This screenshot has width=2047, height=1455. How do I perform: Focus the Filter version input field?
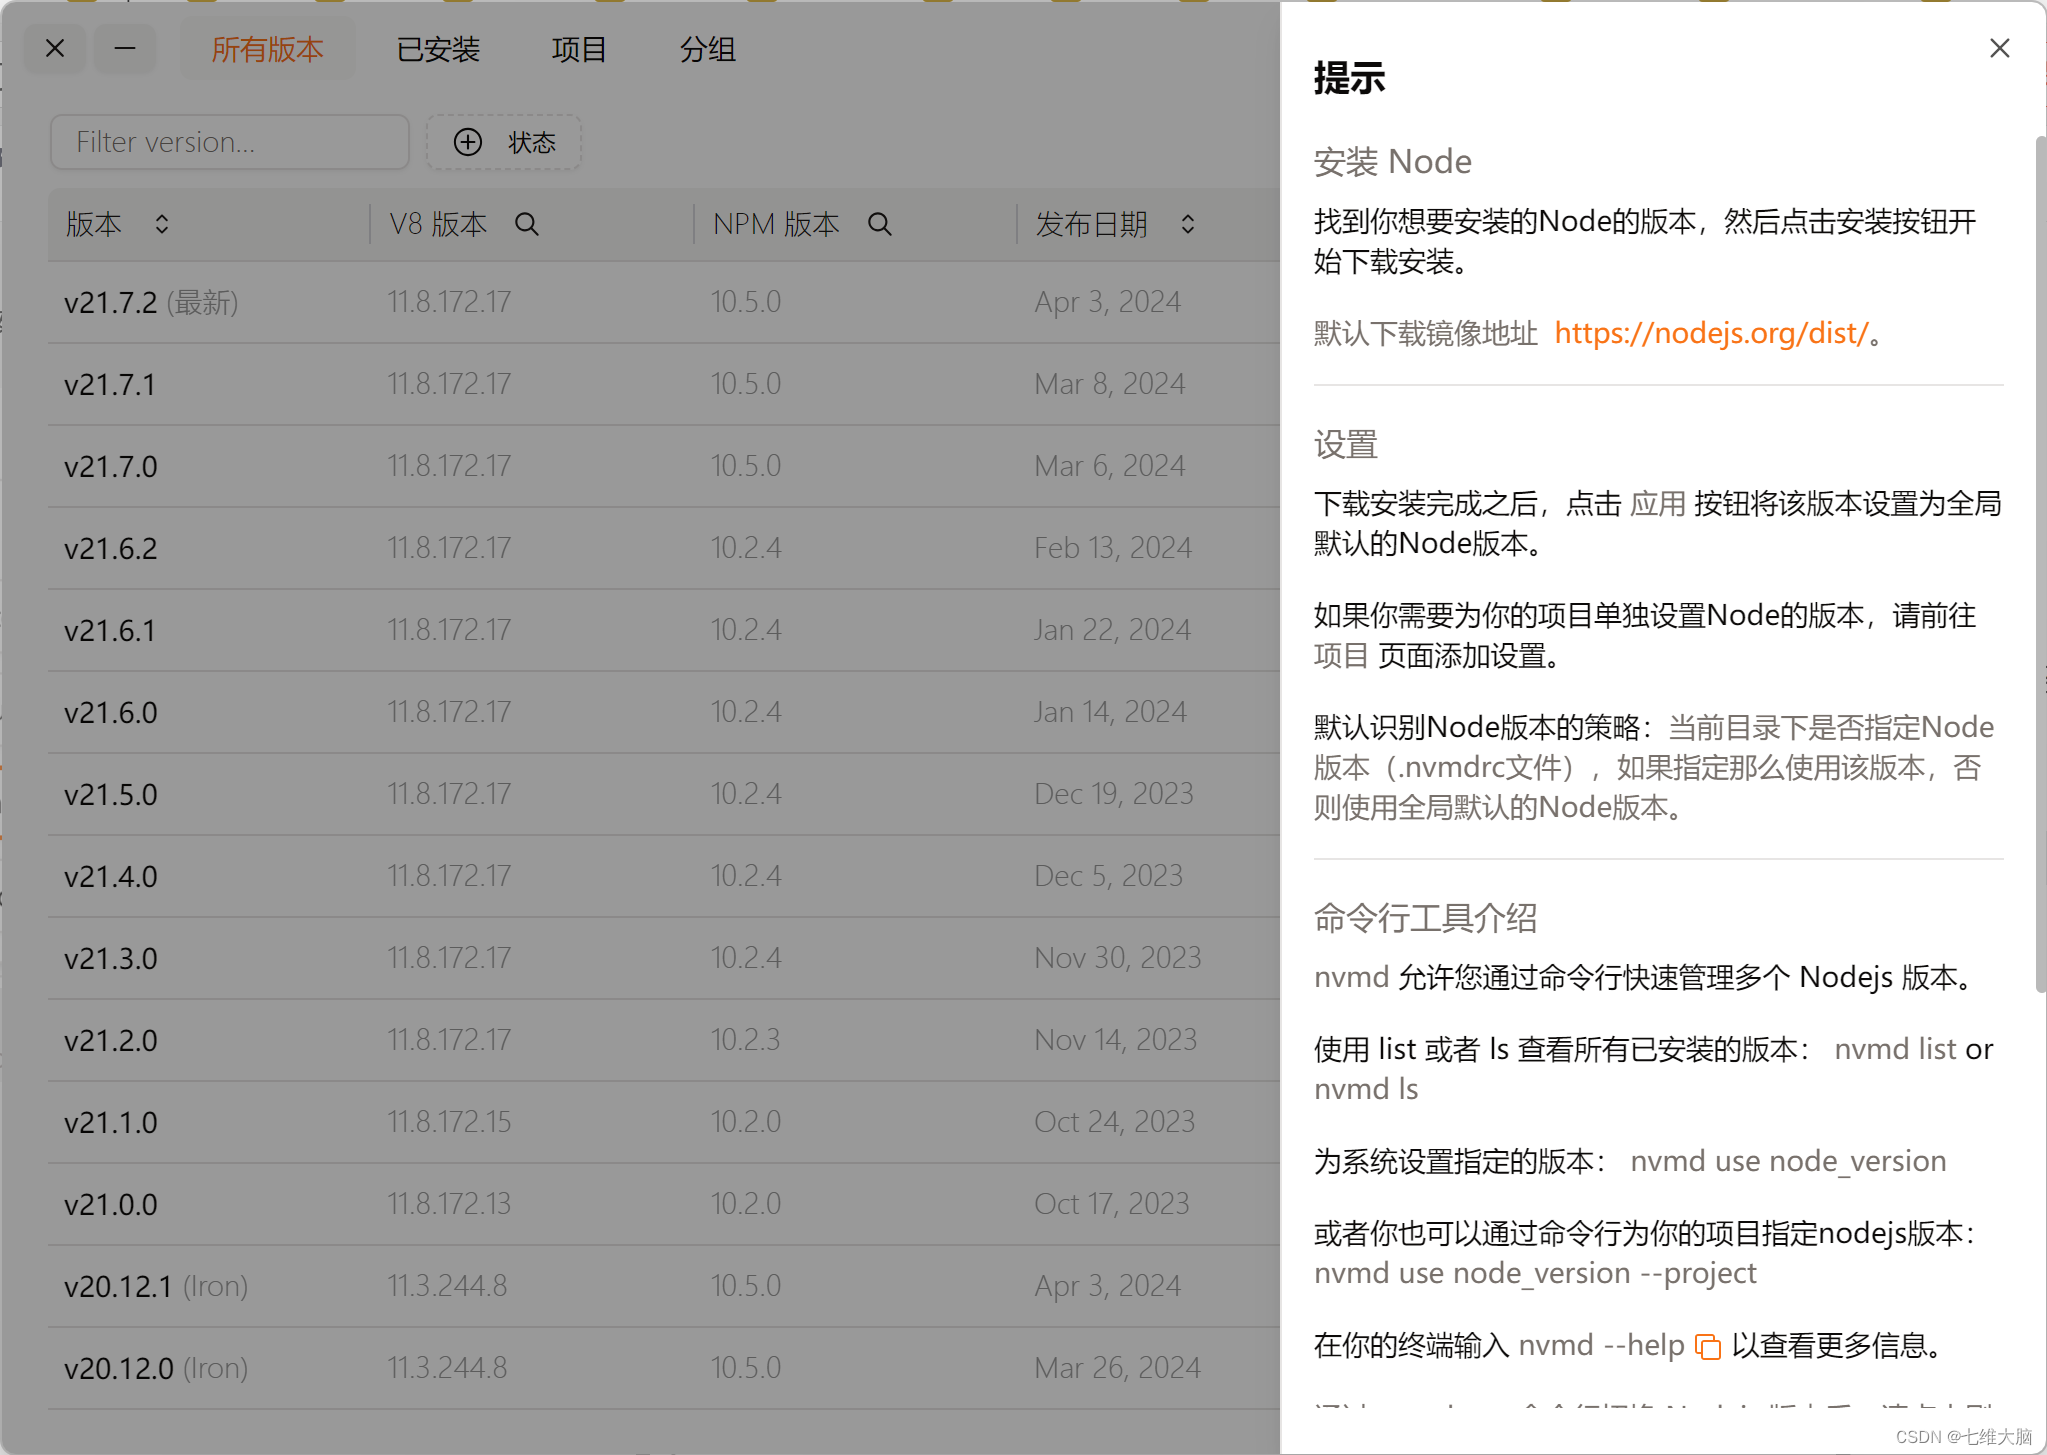pyautogui.click(x=230, y=142)
